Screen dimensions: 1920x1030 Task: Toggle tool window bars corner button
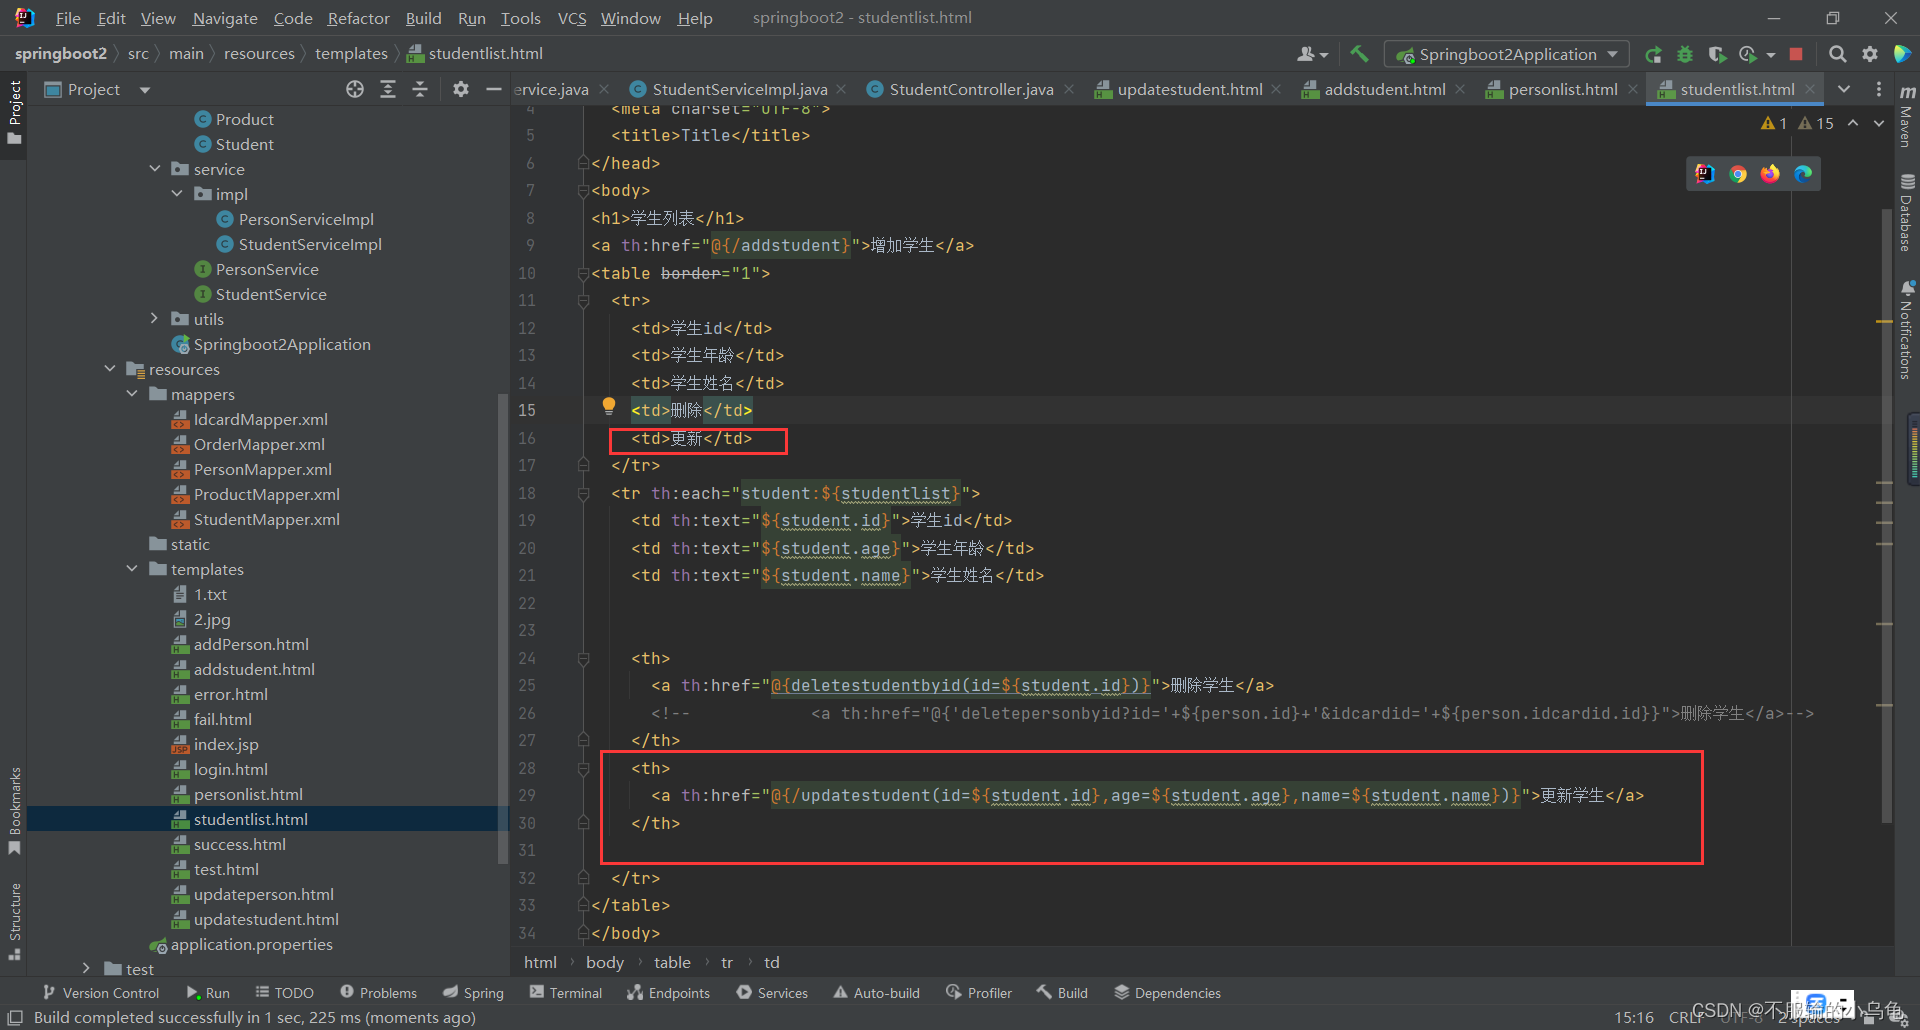(x=15, y=1017)
